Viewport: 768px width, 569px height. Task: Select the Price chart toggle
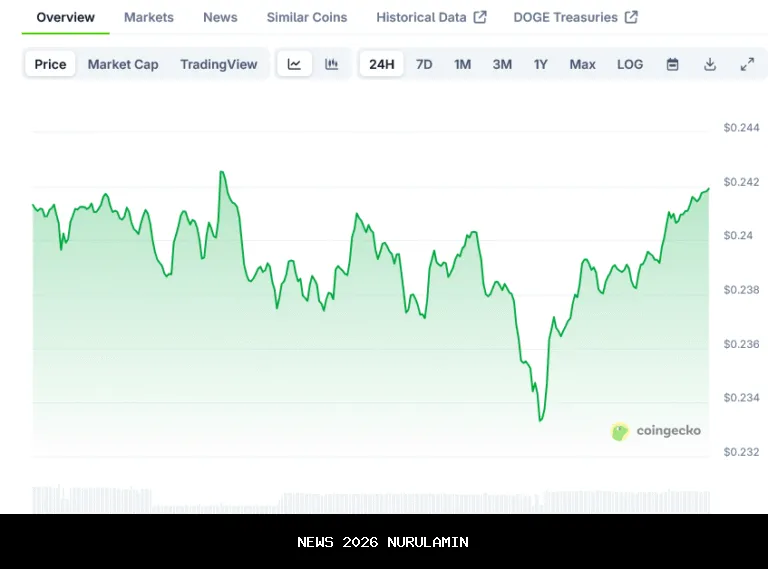point(50,64)
